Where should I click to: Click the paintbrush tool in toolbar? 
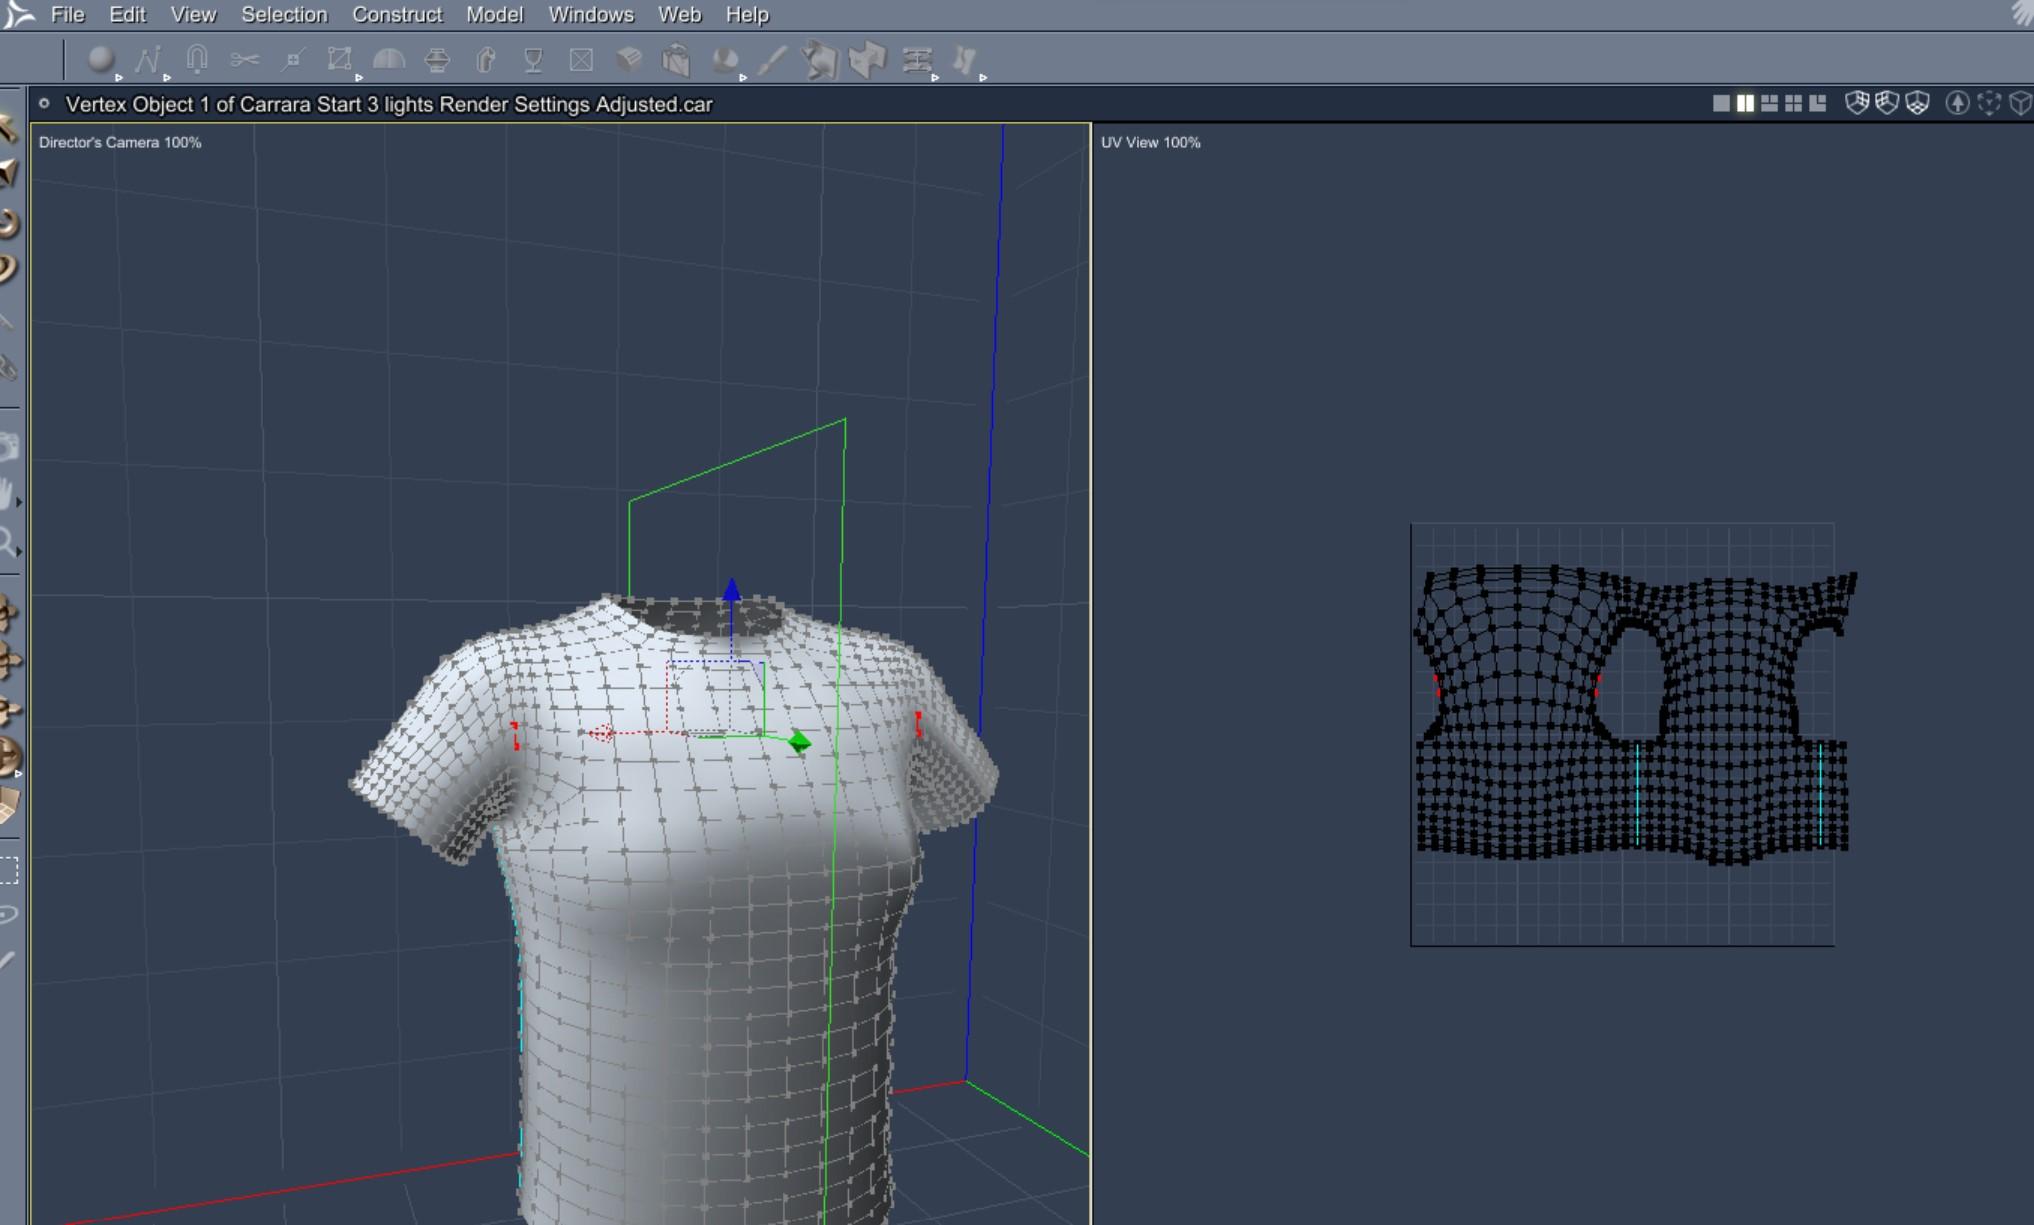point(771,60)
